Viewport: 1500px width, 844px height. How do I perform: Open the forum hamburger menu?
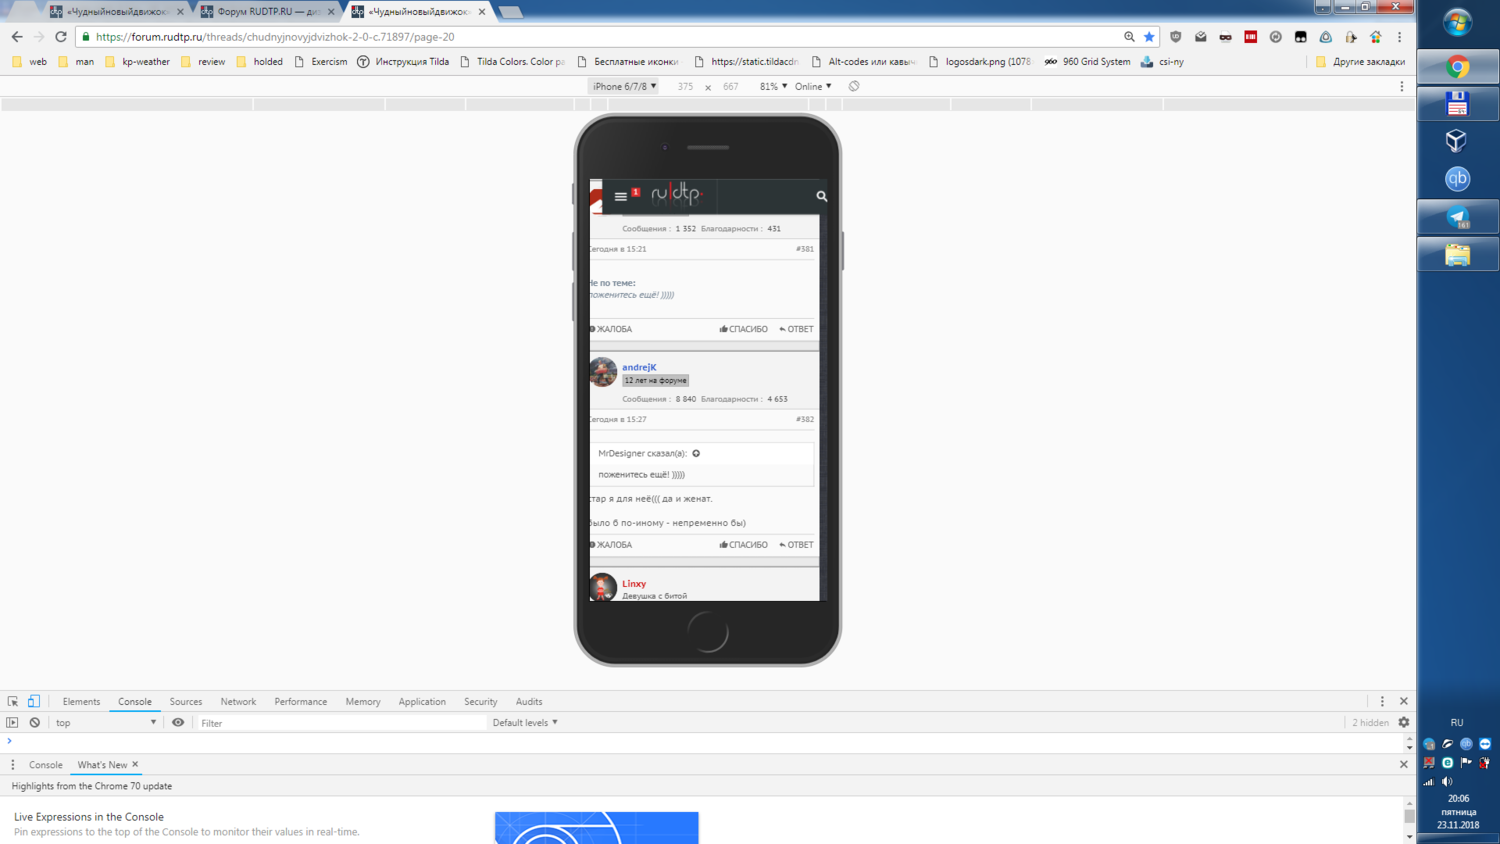pos(620,197)
